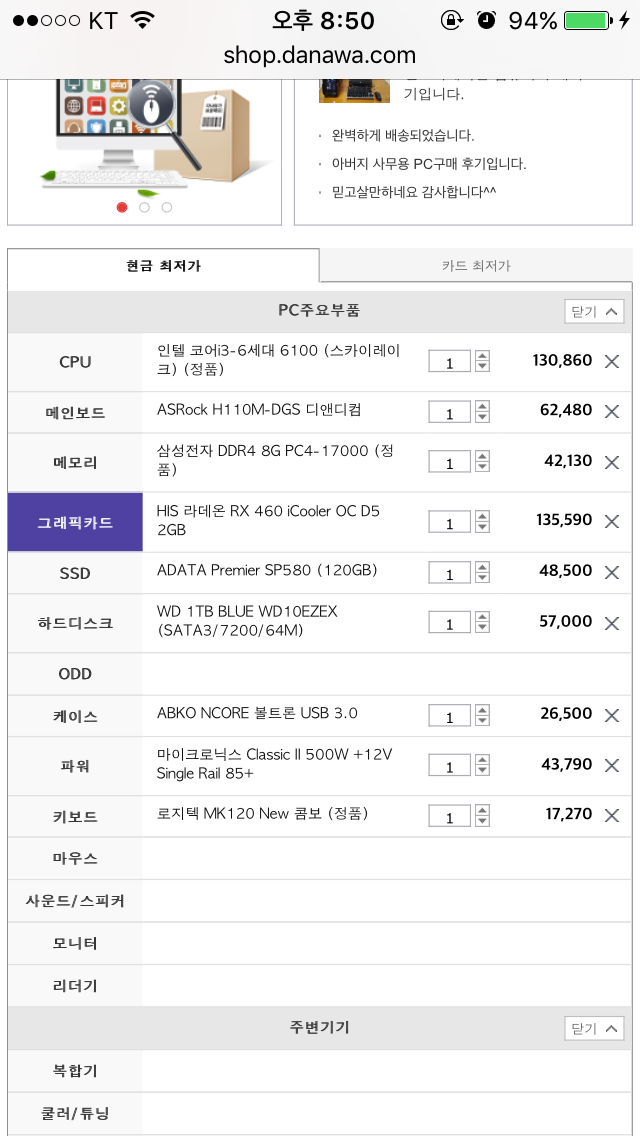Tap the shop.danawa.com address bar
This screenshot has width=640, height=1136.
coord(320,55)
